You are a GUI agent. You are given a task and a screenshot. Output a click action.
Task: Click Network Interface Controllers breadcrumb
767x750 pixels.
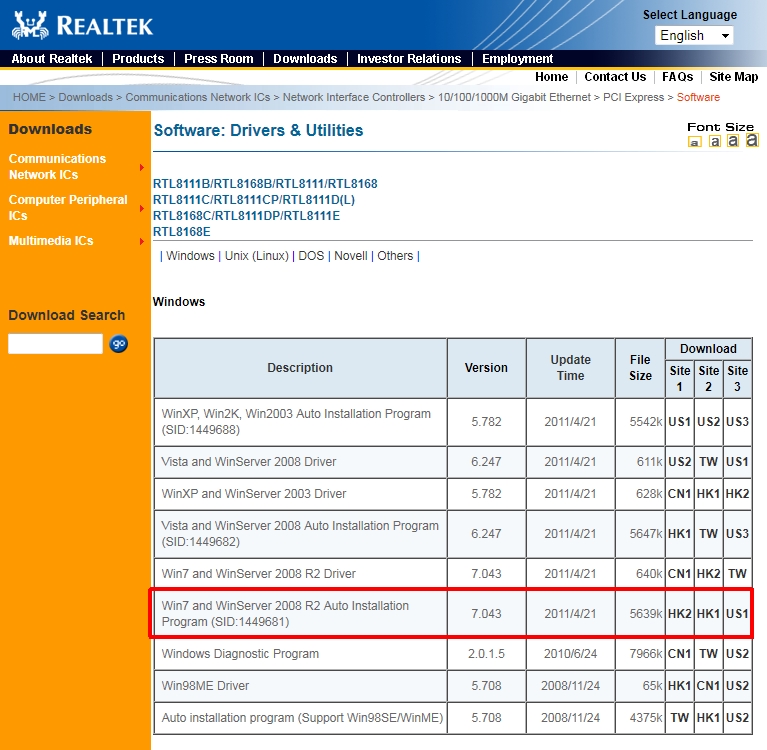(354, 97)
